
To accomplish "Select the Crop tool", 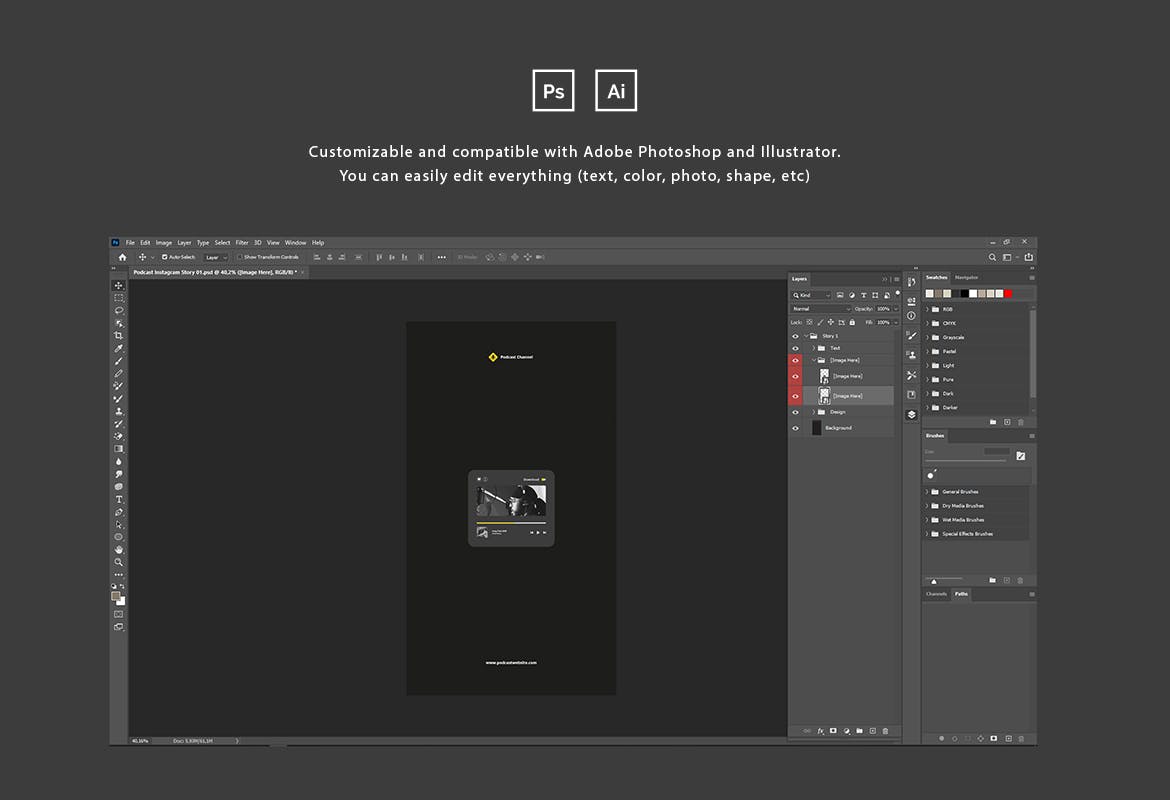I will [x=119, y=336].
